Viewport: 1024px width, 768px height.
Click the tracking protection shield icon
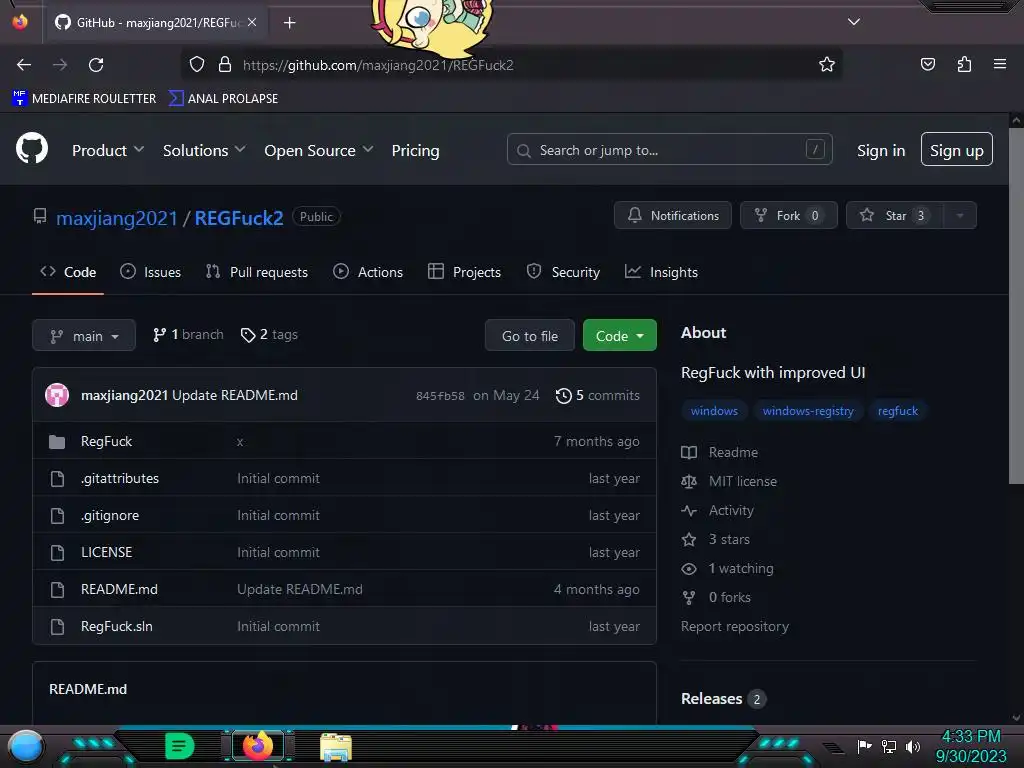pos(197,65)
